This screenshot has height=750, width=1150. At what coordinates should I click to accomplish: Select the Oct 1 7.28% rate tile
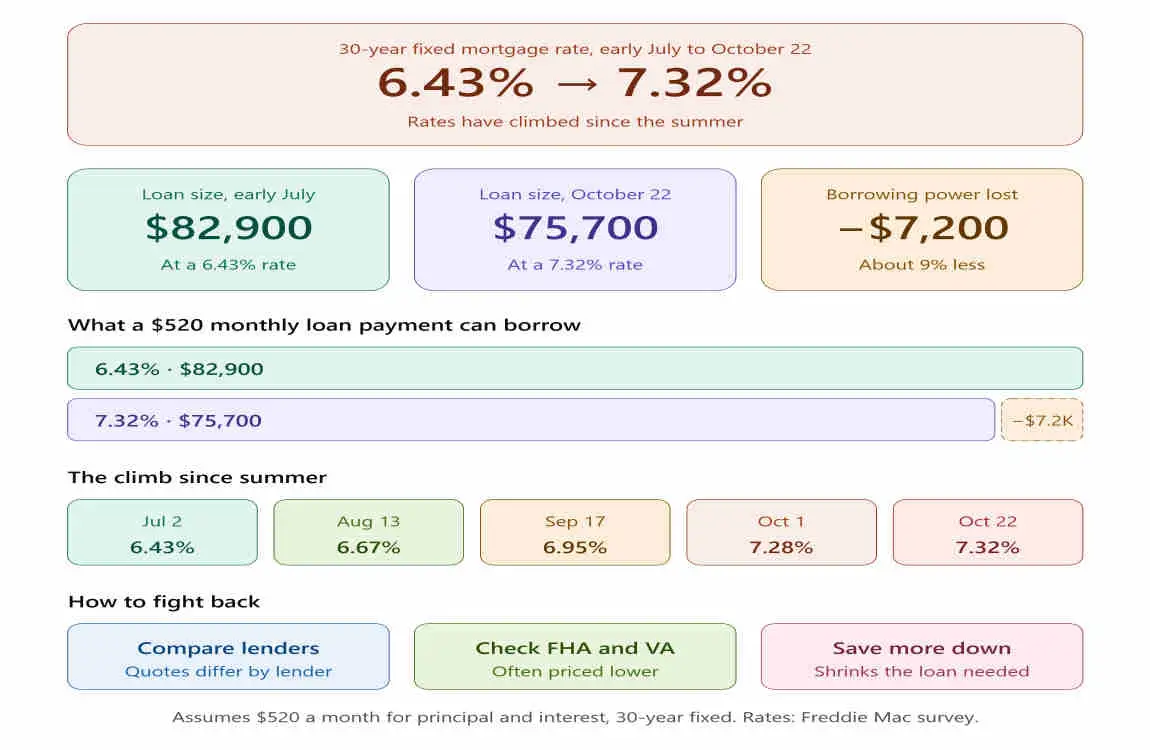coord(781,532)
